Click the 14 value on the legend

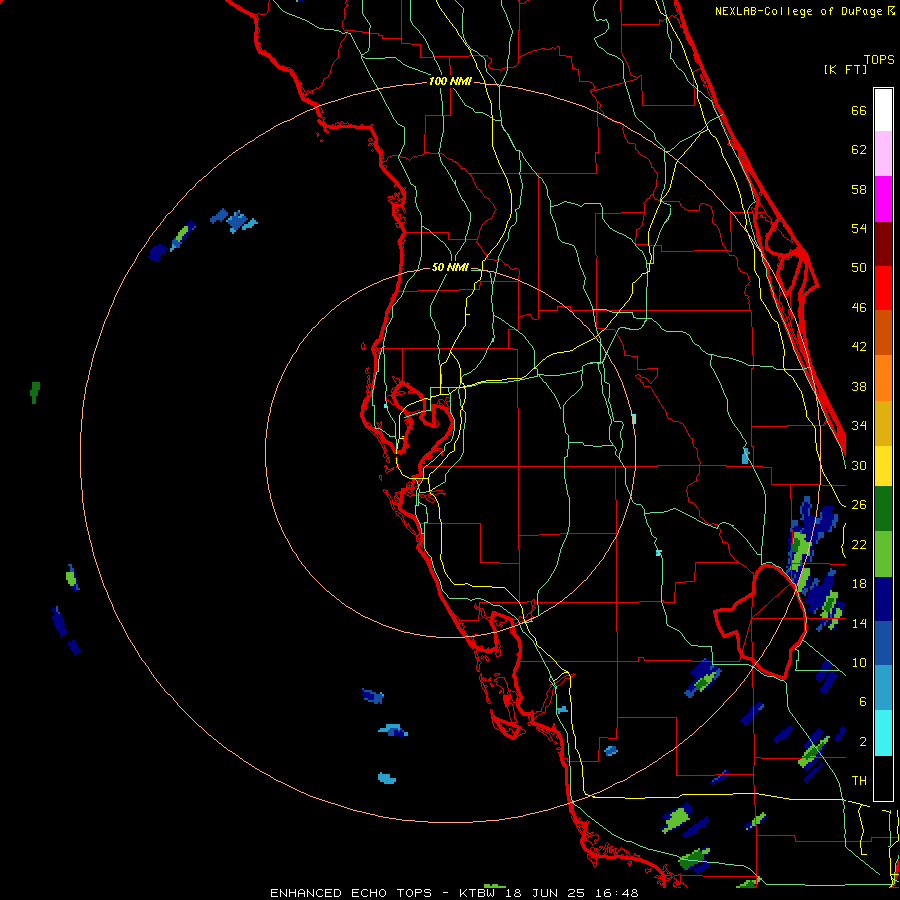pyautogui.click(x=859, y=623)
